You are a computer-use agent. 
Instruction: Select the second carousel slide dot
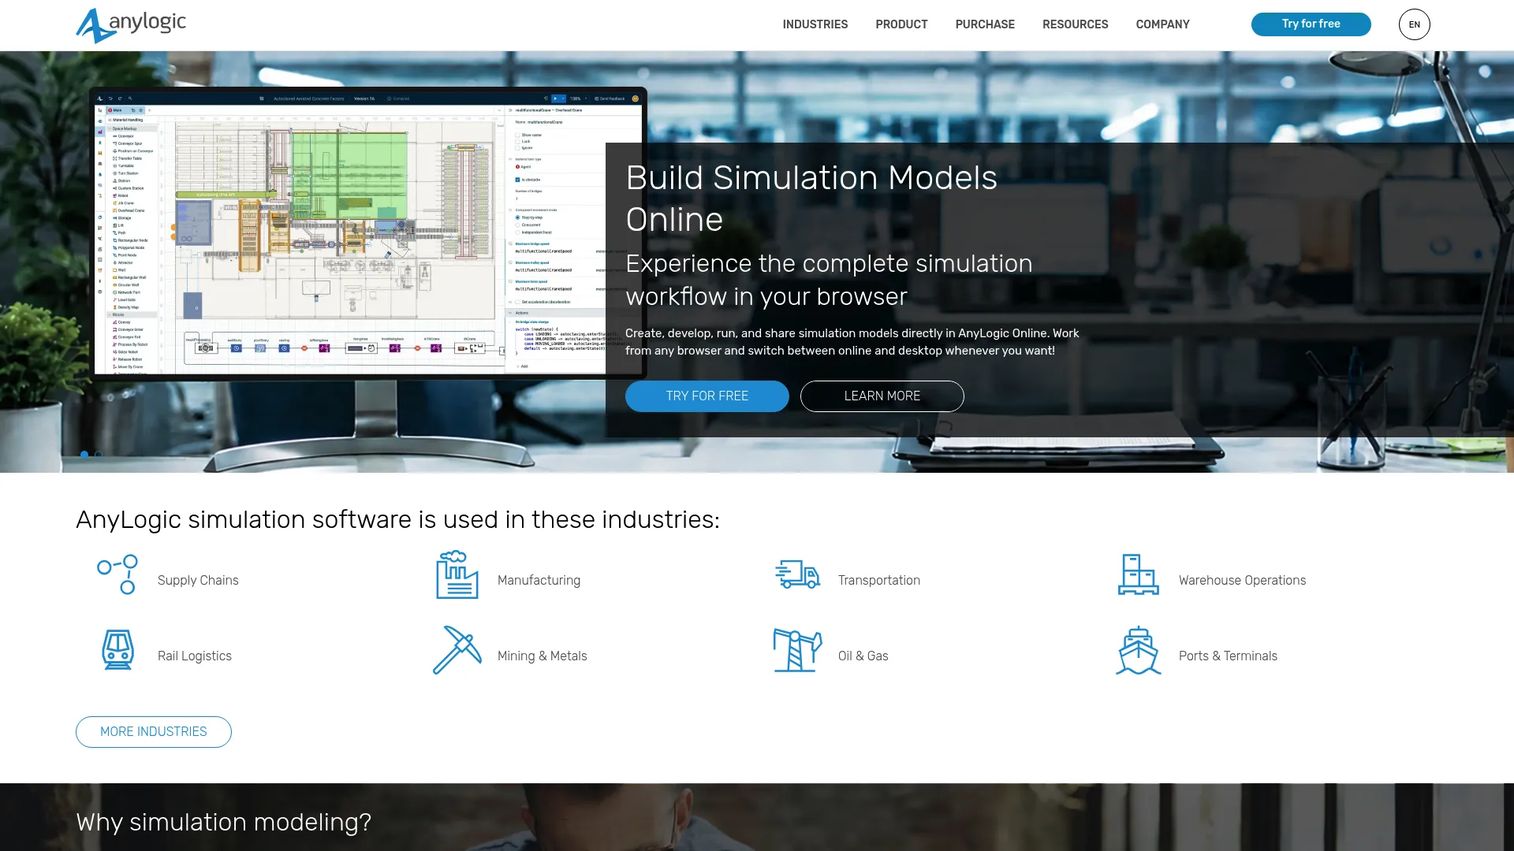(98, 455)
